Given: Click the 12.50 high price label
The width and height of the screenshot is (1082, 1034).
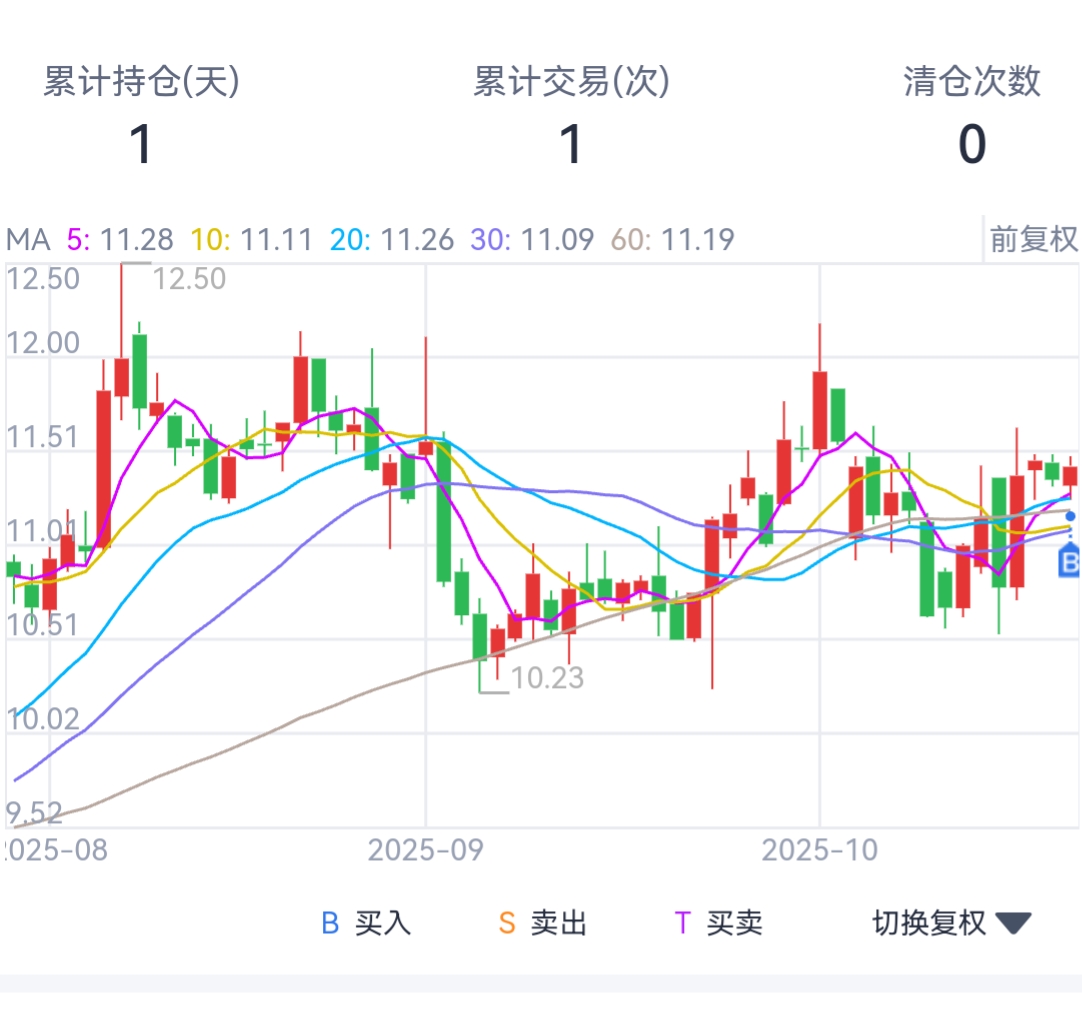Looking at the screenshot, I should point(190,279).
